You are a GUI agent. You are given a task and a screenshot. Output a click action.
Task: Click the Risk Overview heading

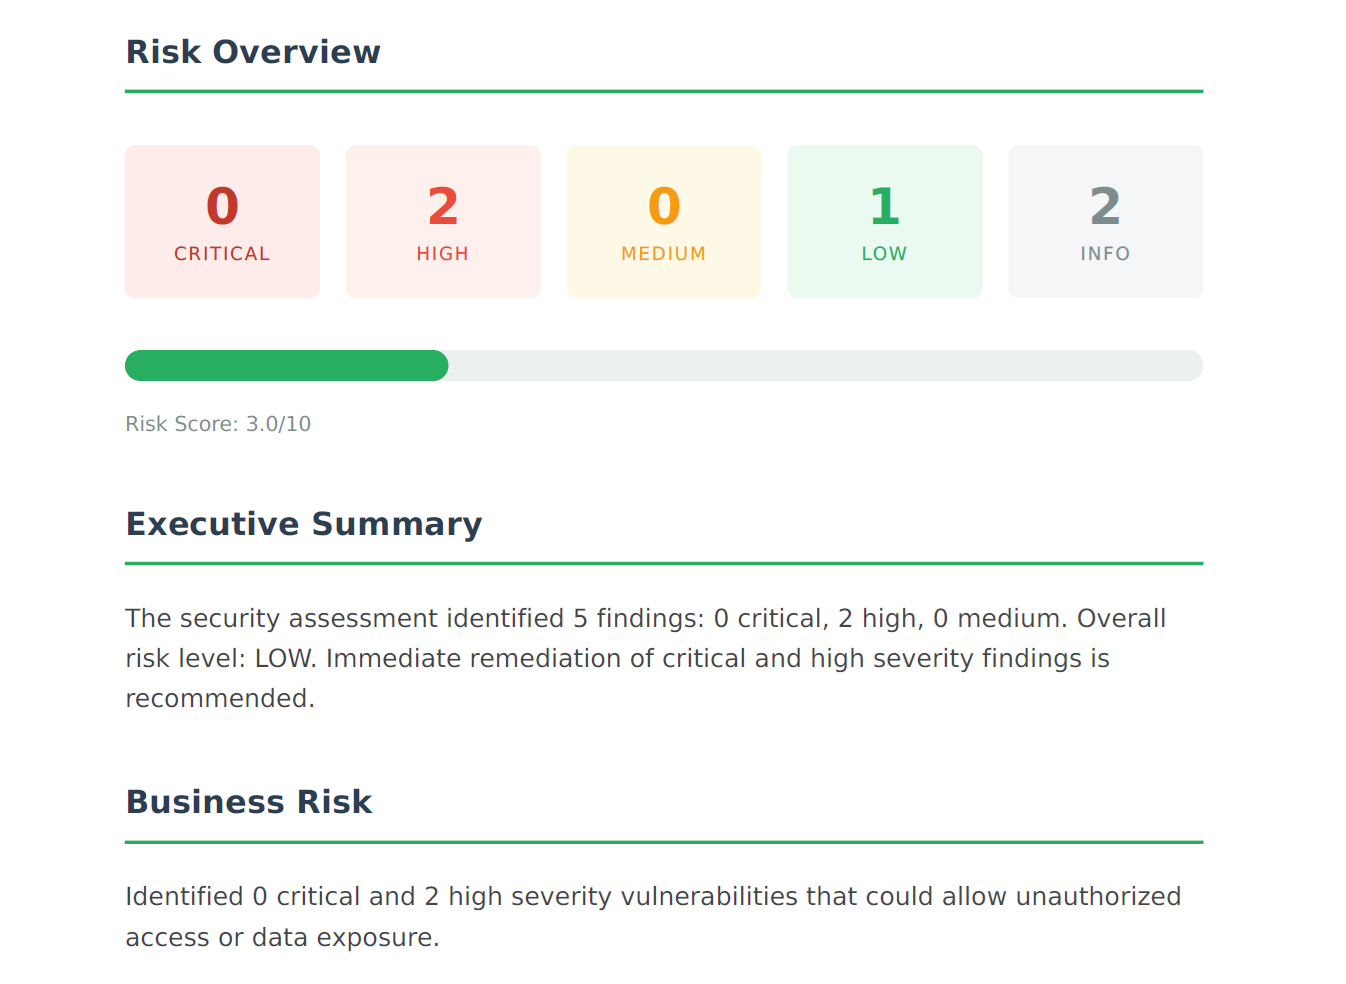253,52
